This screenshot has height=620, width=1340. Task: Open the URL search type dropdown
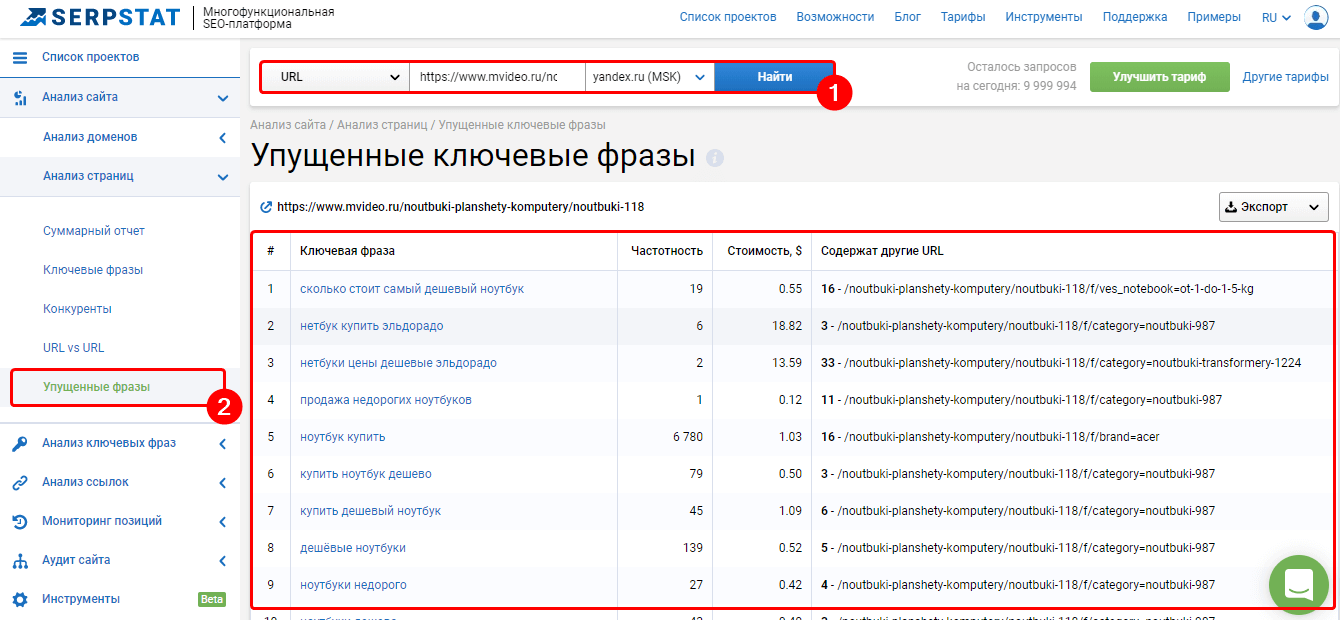[x=336, y=77]
